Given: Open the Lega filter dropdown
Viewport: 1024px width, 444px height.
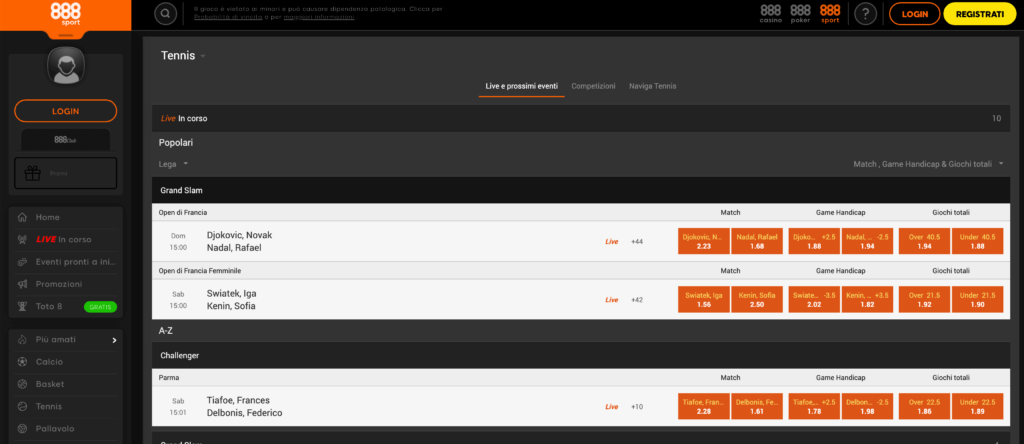Looking at the screenshot, I should click(174, 163).
